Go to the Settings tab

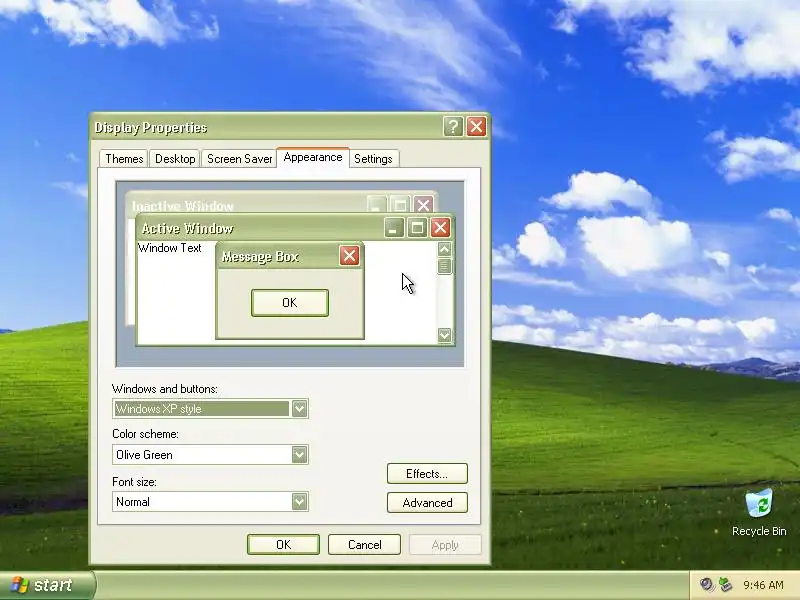pyautogui.click(x=373, y=159)
